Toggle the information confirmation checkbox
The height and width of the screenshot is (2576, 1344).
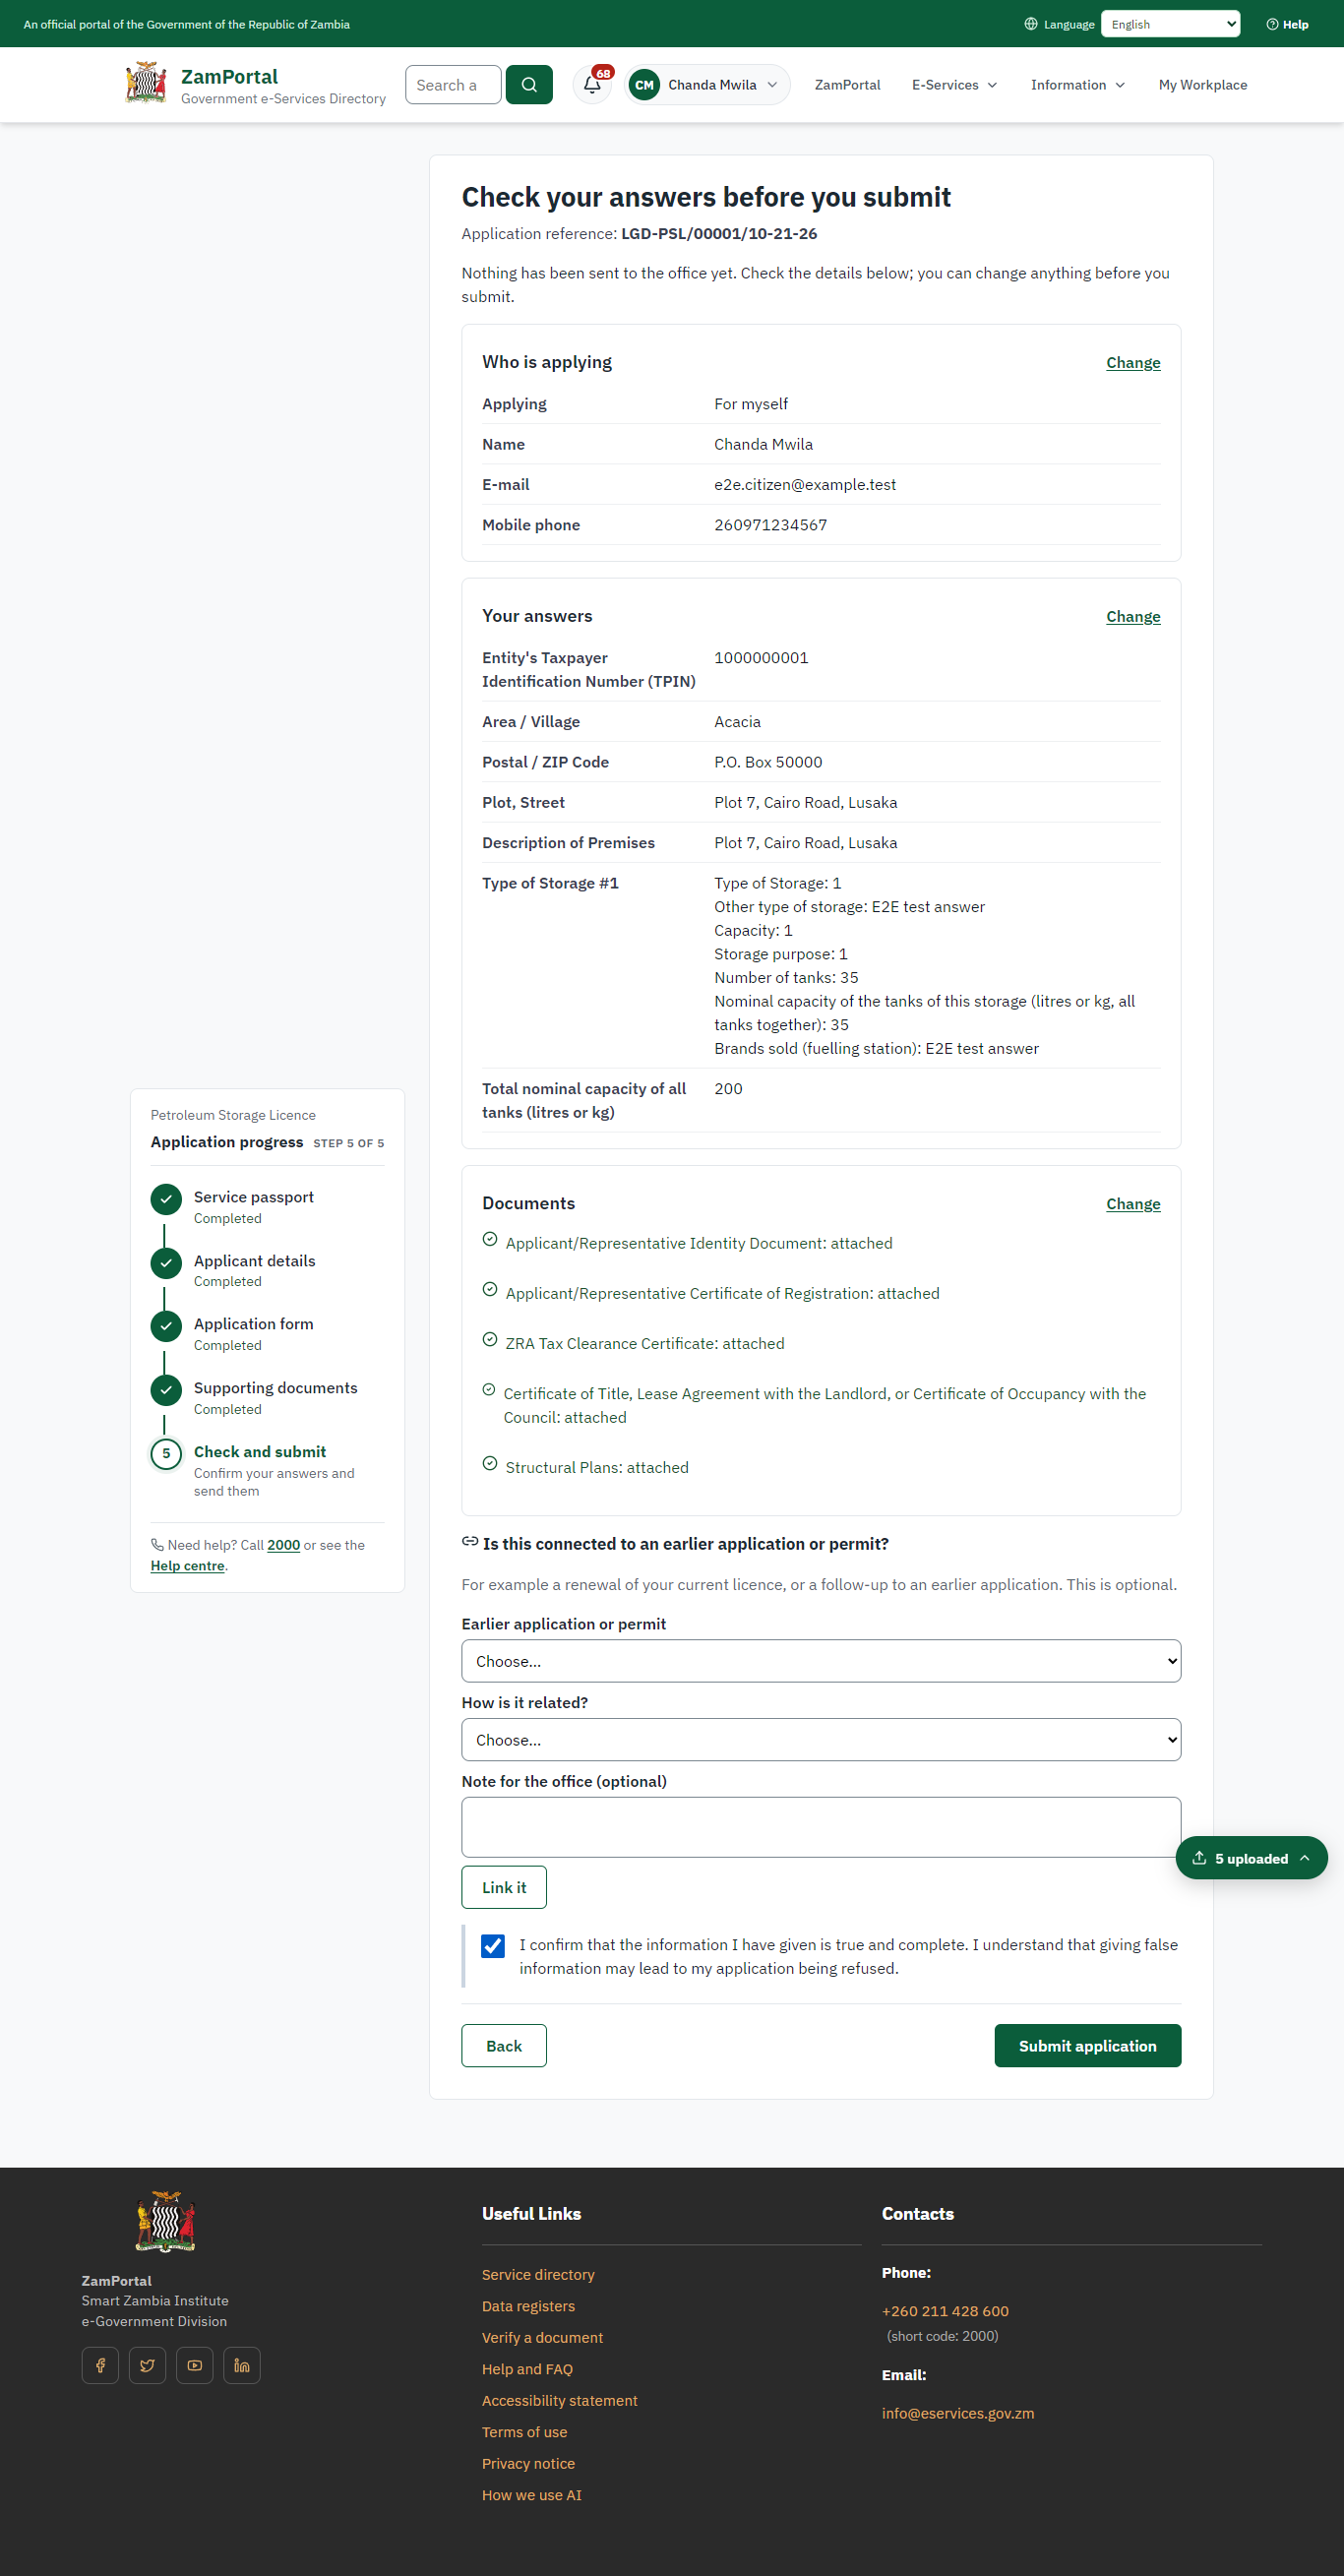[493, 1945]
